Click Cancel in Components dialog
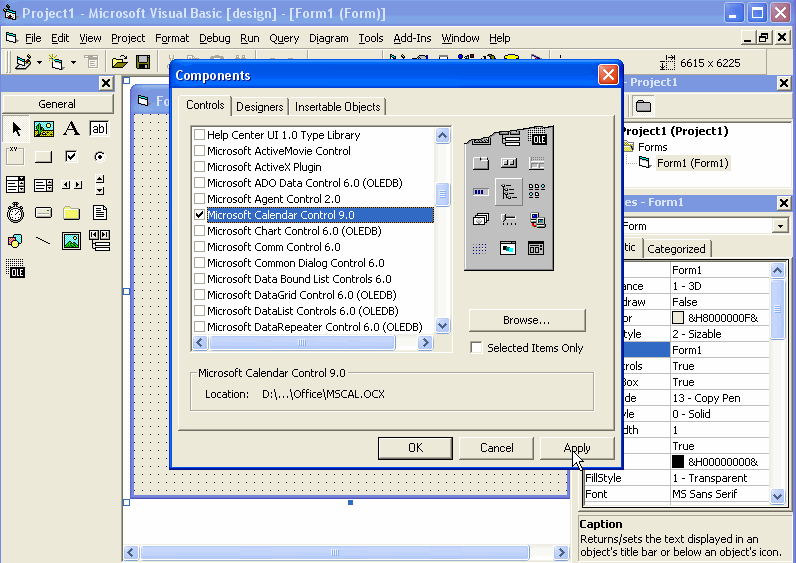Viewport: 796px width, 563px height. [x=496, y=448]
